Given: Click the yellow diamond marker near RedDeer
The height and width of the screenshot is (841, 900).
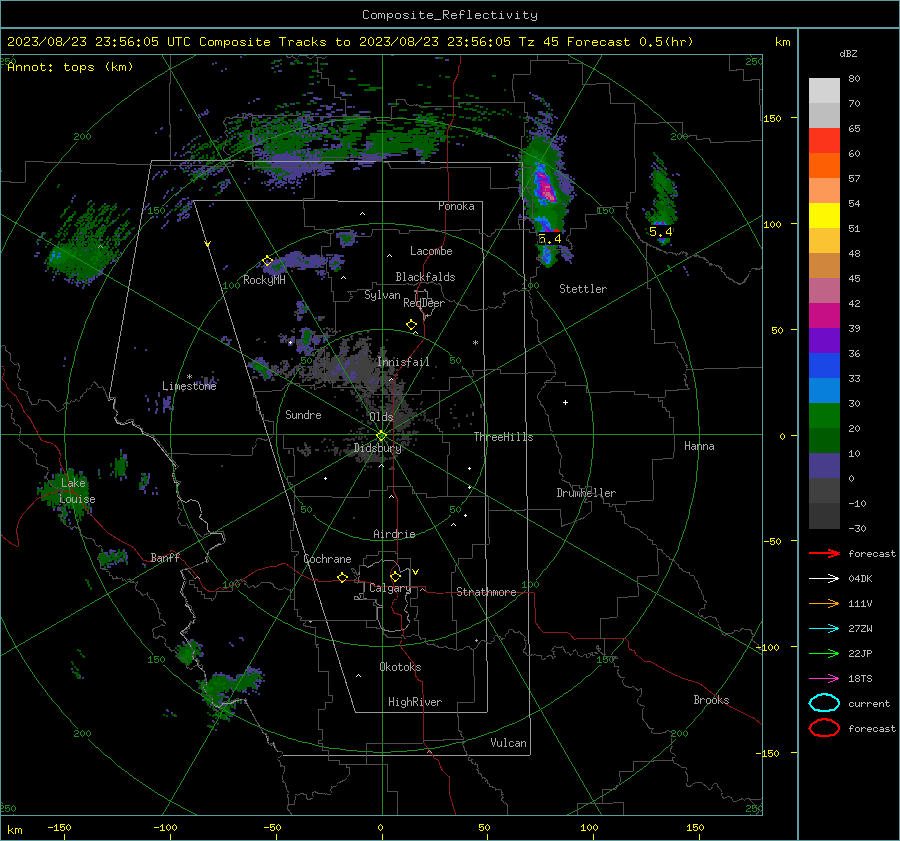Looking at the screenshot, I should pyautogui.click(x=411, y=325).
